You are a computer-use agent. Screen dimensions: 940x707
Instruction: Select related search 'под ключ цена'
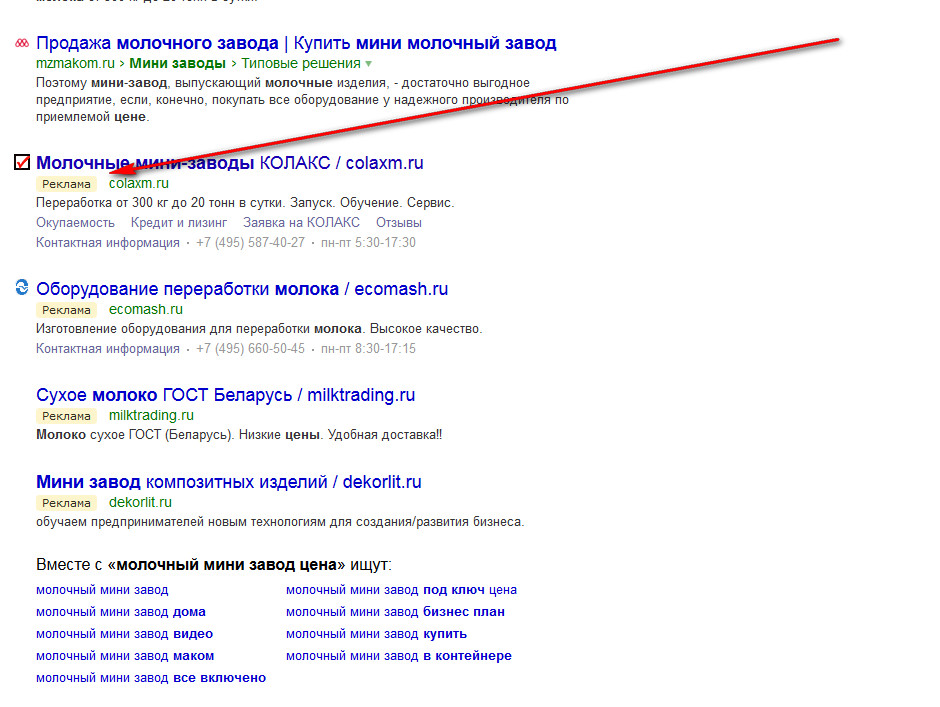tap(401, 590)
